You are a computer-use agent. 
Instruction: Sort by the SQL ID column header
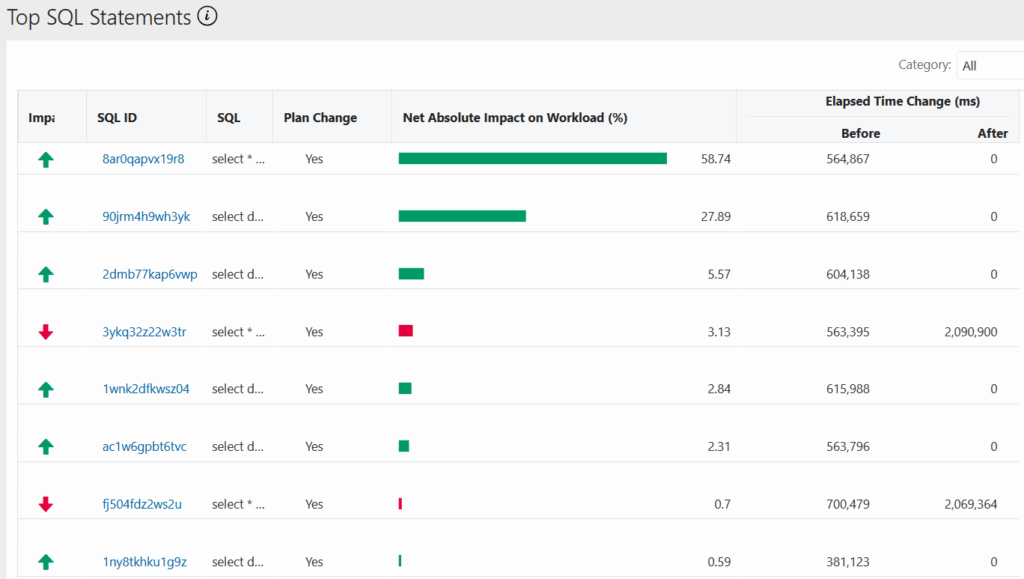point(117,118)
